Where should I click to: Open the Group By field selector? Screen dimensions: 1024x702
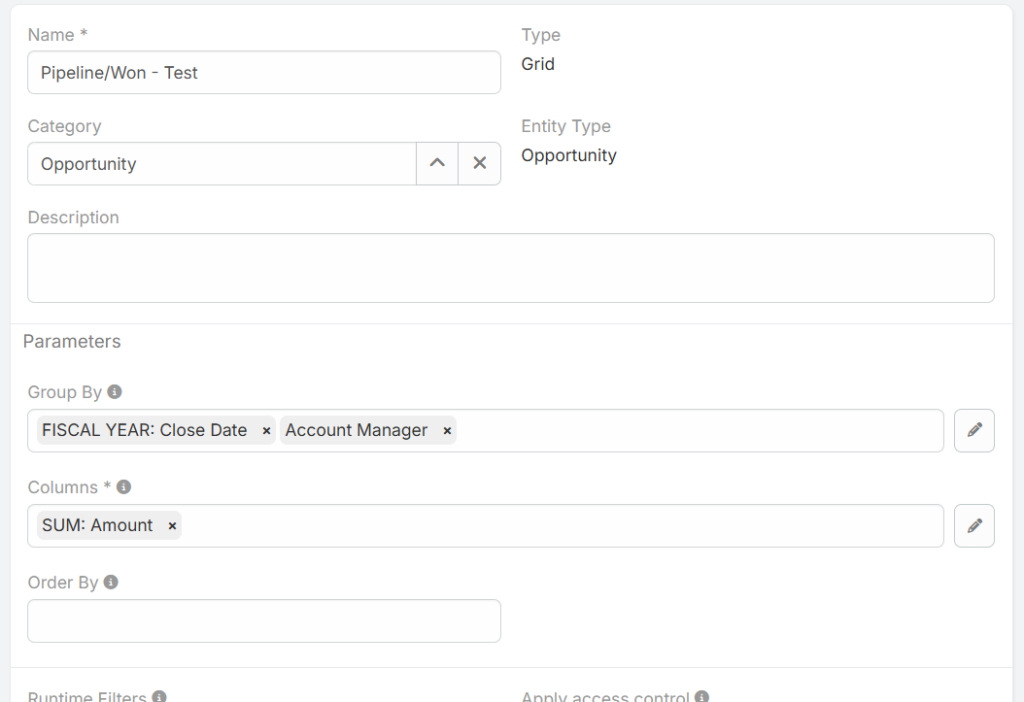(x=700, y=430)
